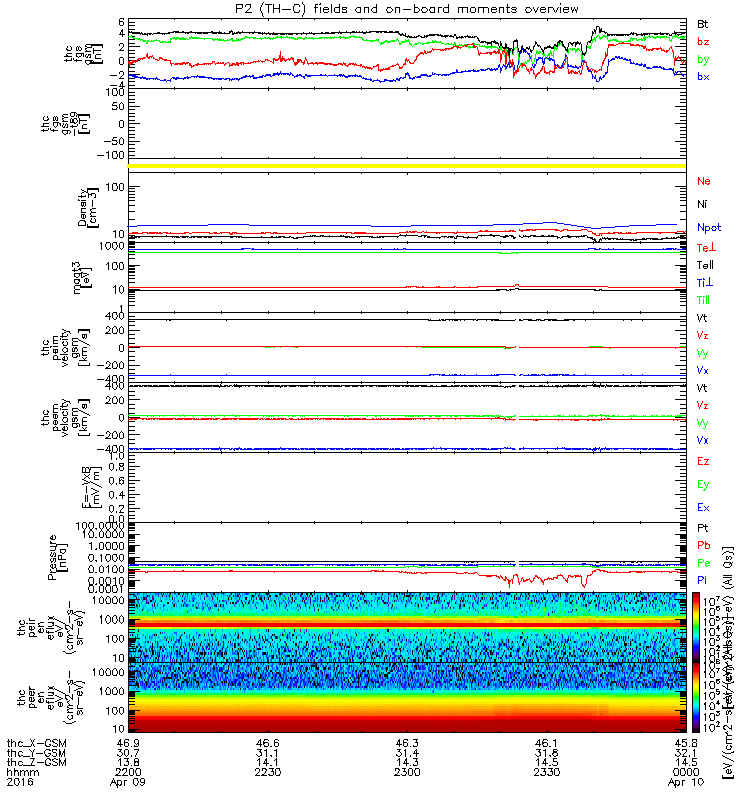Click the ion spectrogram color scale bar

(x=696, y=627)
